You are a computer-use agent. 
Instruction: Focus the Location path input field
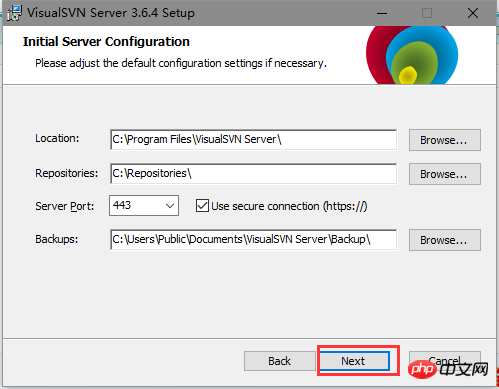coord(253,140)
